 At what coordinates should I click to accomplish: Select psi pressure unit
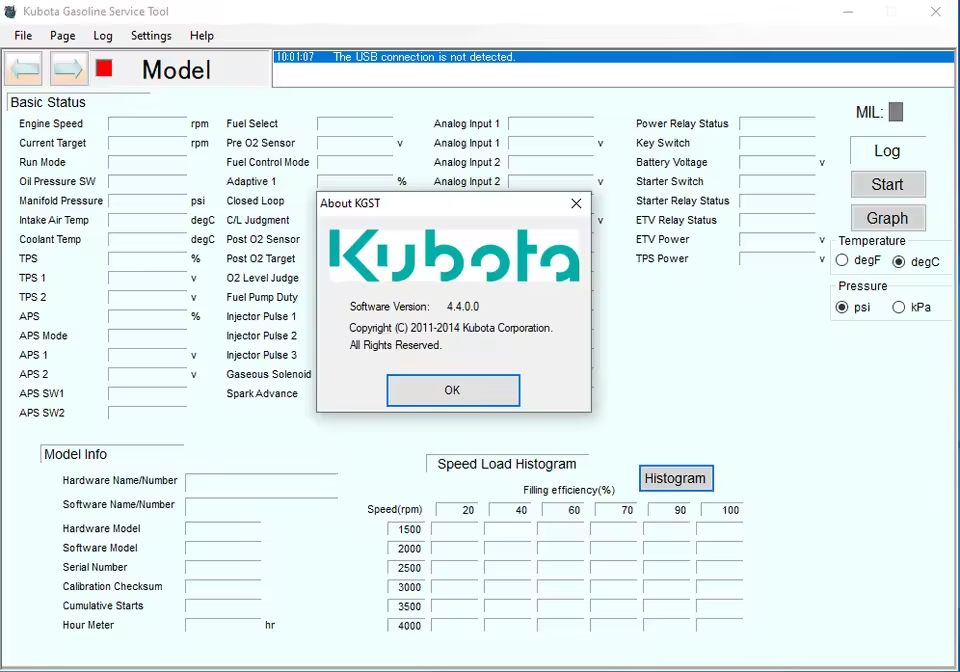coord(842,307)
